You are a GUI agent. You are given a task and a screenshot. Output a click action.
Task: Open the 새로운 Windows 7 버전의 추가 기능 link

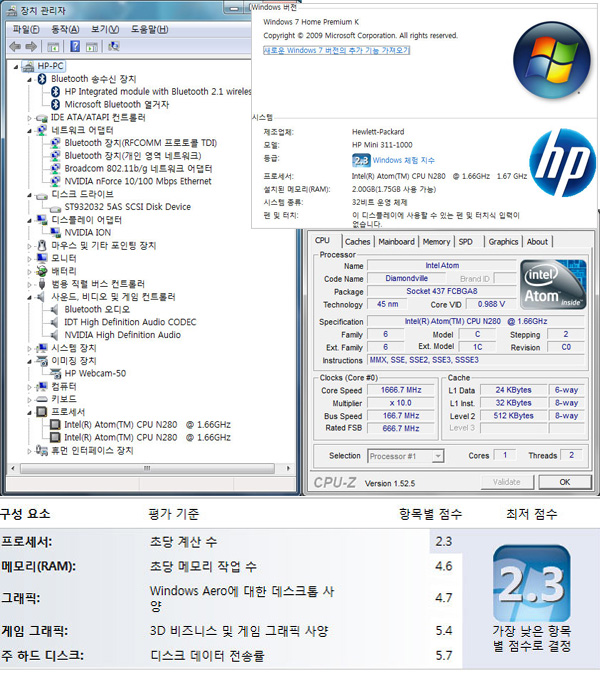[x=337, y=50]
